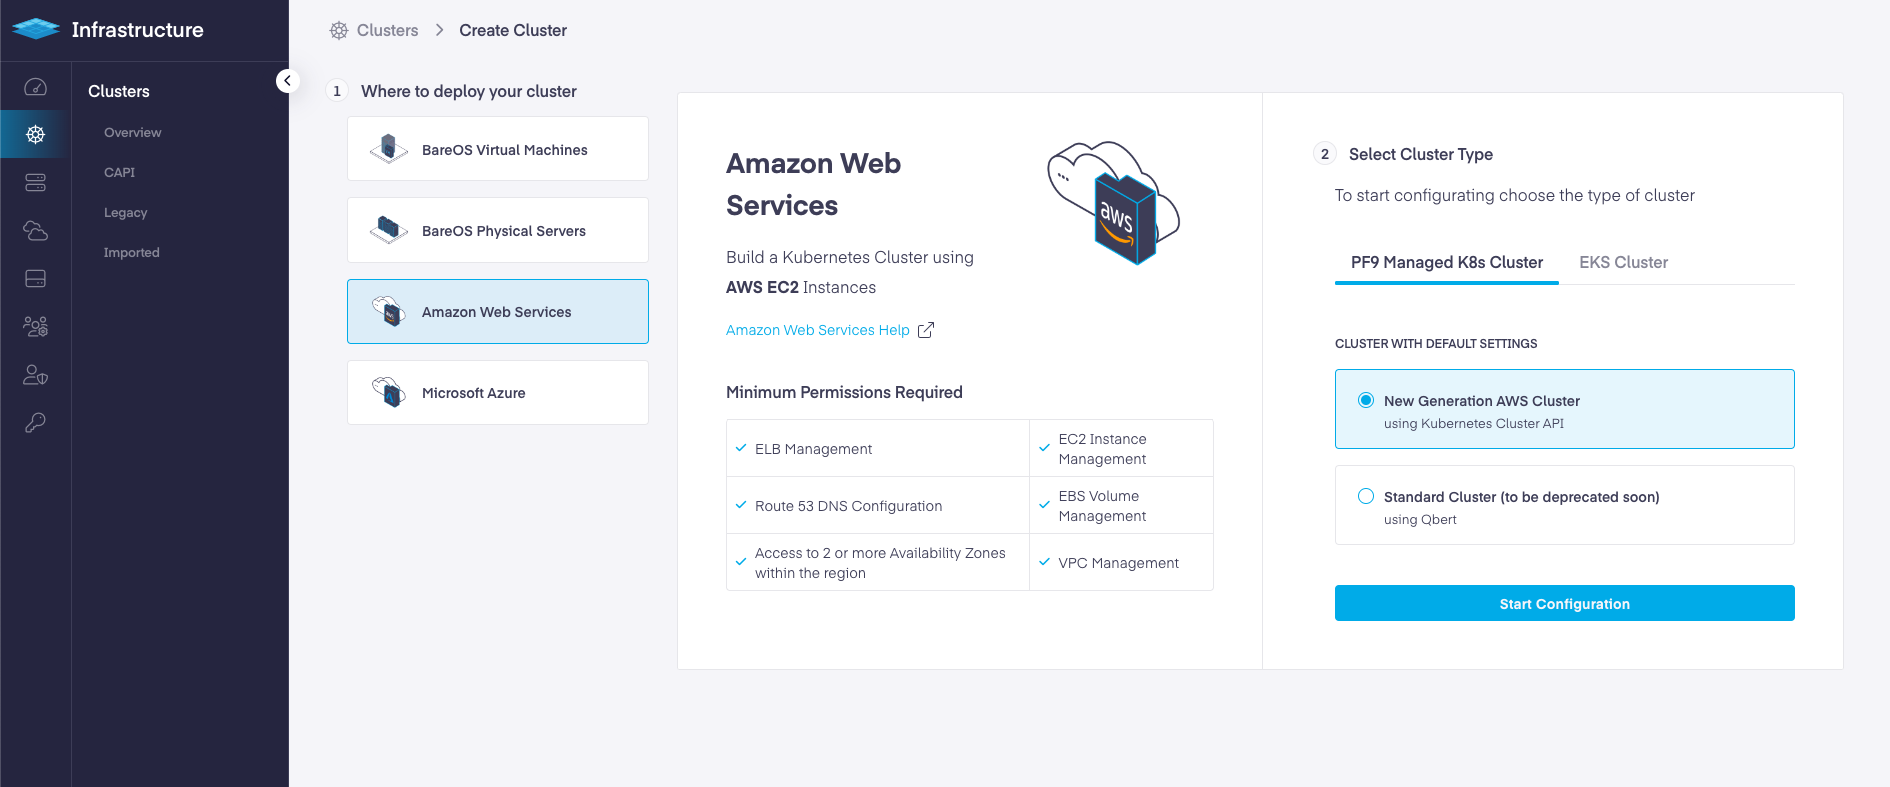Open the Amazon Web Services Help link

click(817, 330)
